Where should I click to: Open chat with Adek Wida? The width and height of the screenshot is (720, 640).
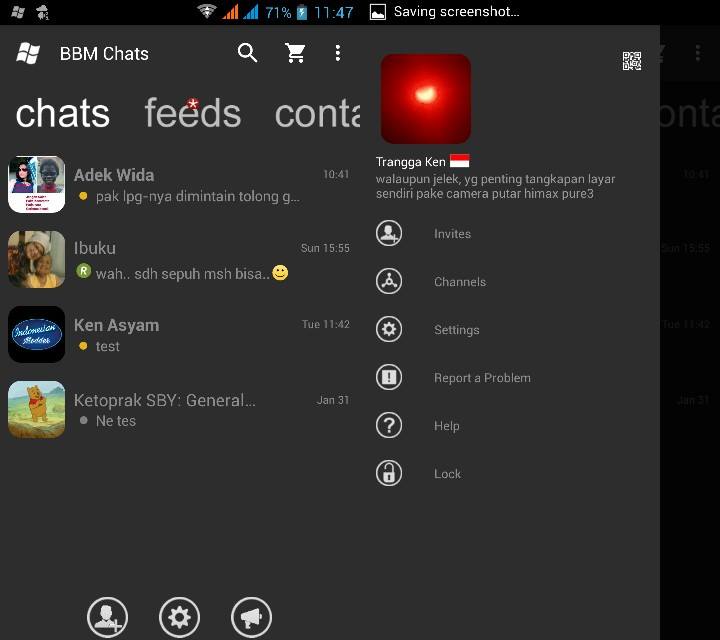(x=180, y=185)
